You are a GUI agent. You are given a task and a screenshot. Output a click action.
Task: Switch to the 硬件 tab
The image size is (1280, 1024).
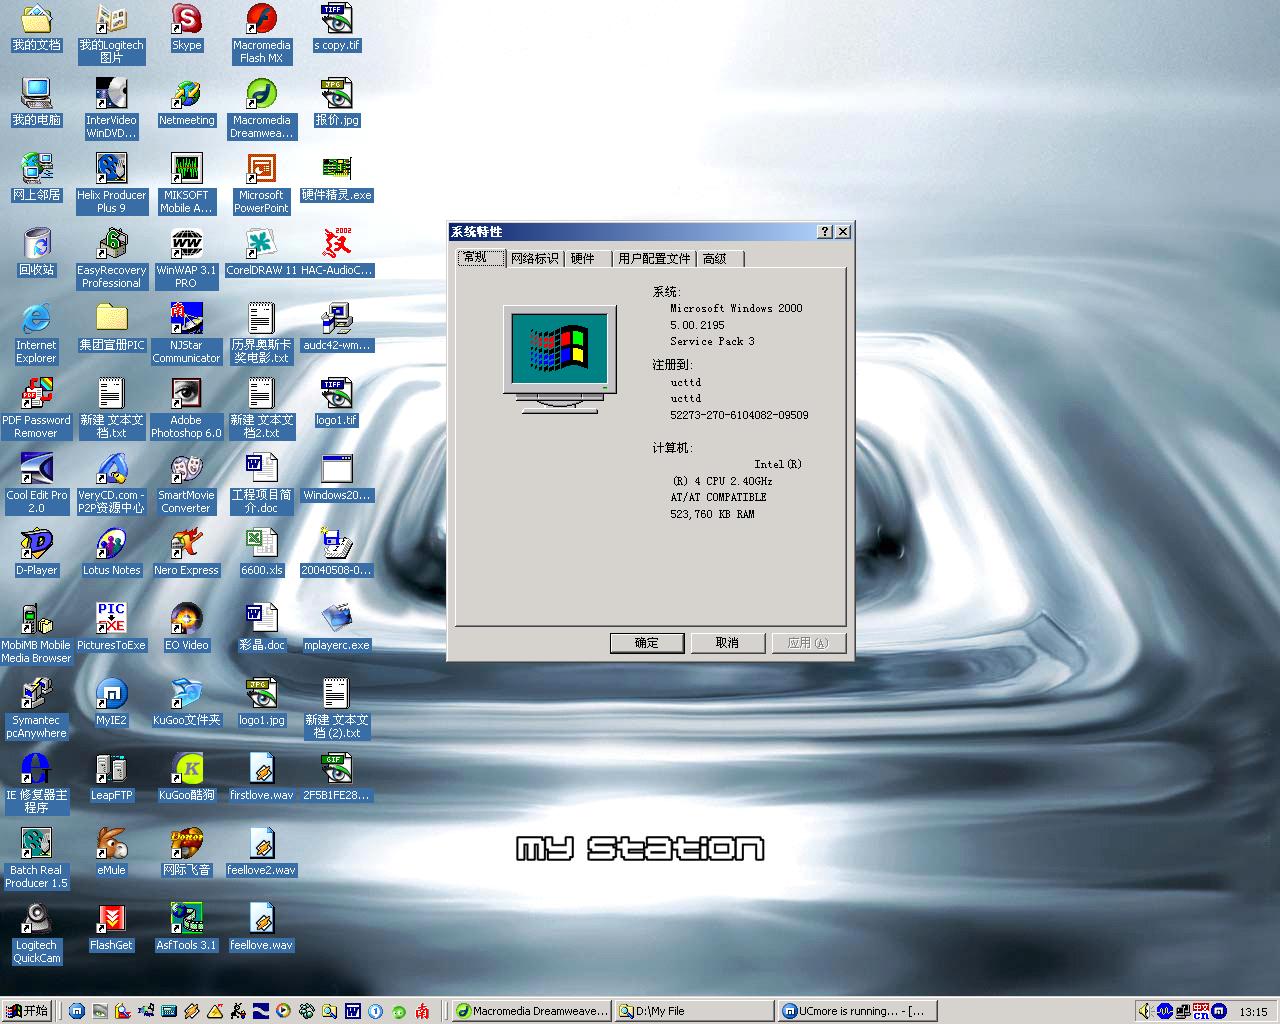[x=588, y=259]
